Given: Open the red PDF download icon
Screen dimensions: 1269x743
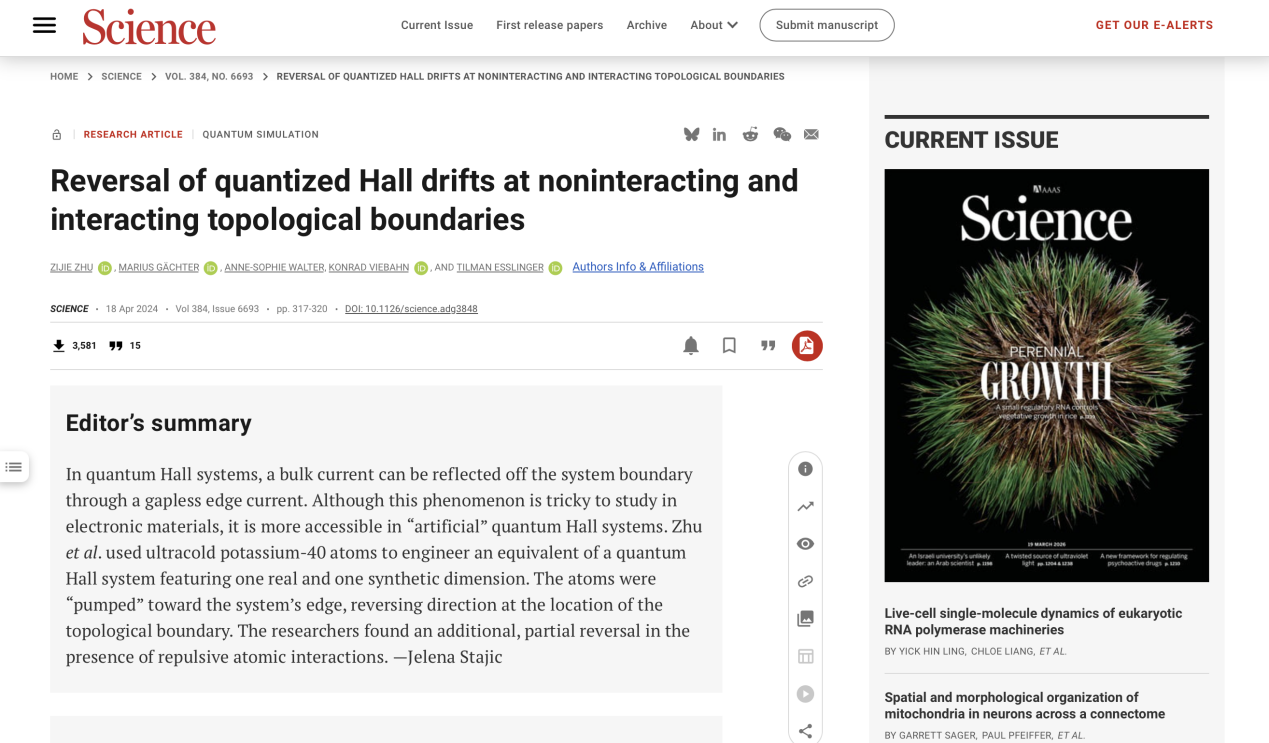Looking at the screenshot, I should [x=807, y=346].
